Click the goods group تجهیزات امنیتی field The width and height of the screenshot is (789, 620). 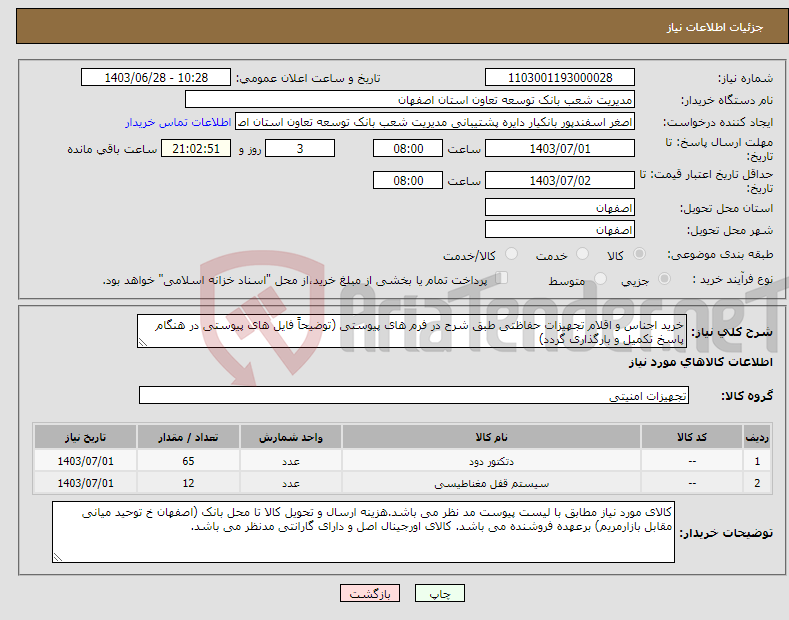(x=414, y=396)
